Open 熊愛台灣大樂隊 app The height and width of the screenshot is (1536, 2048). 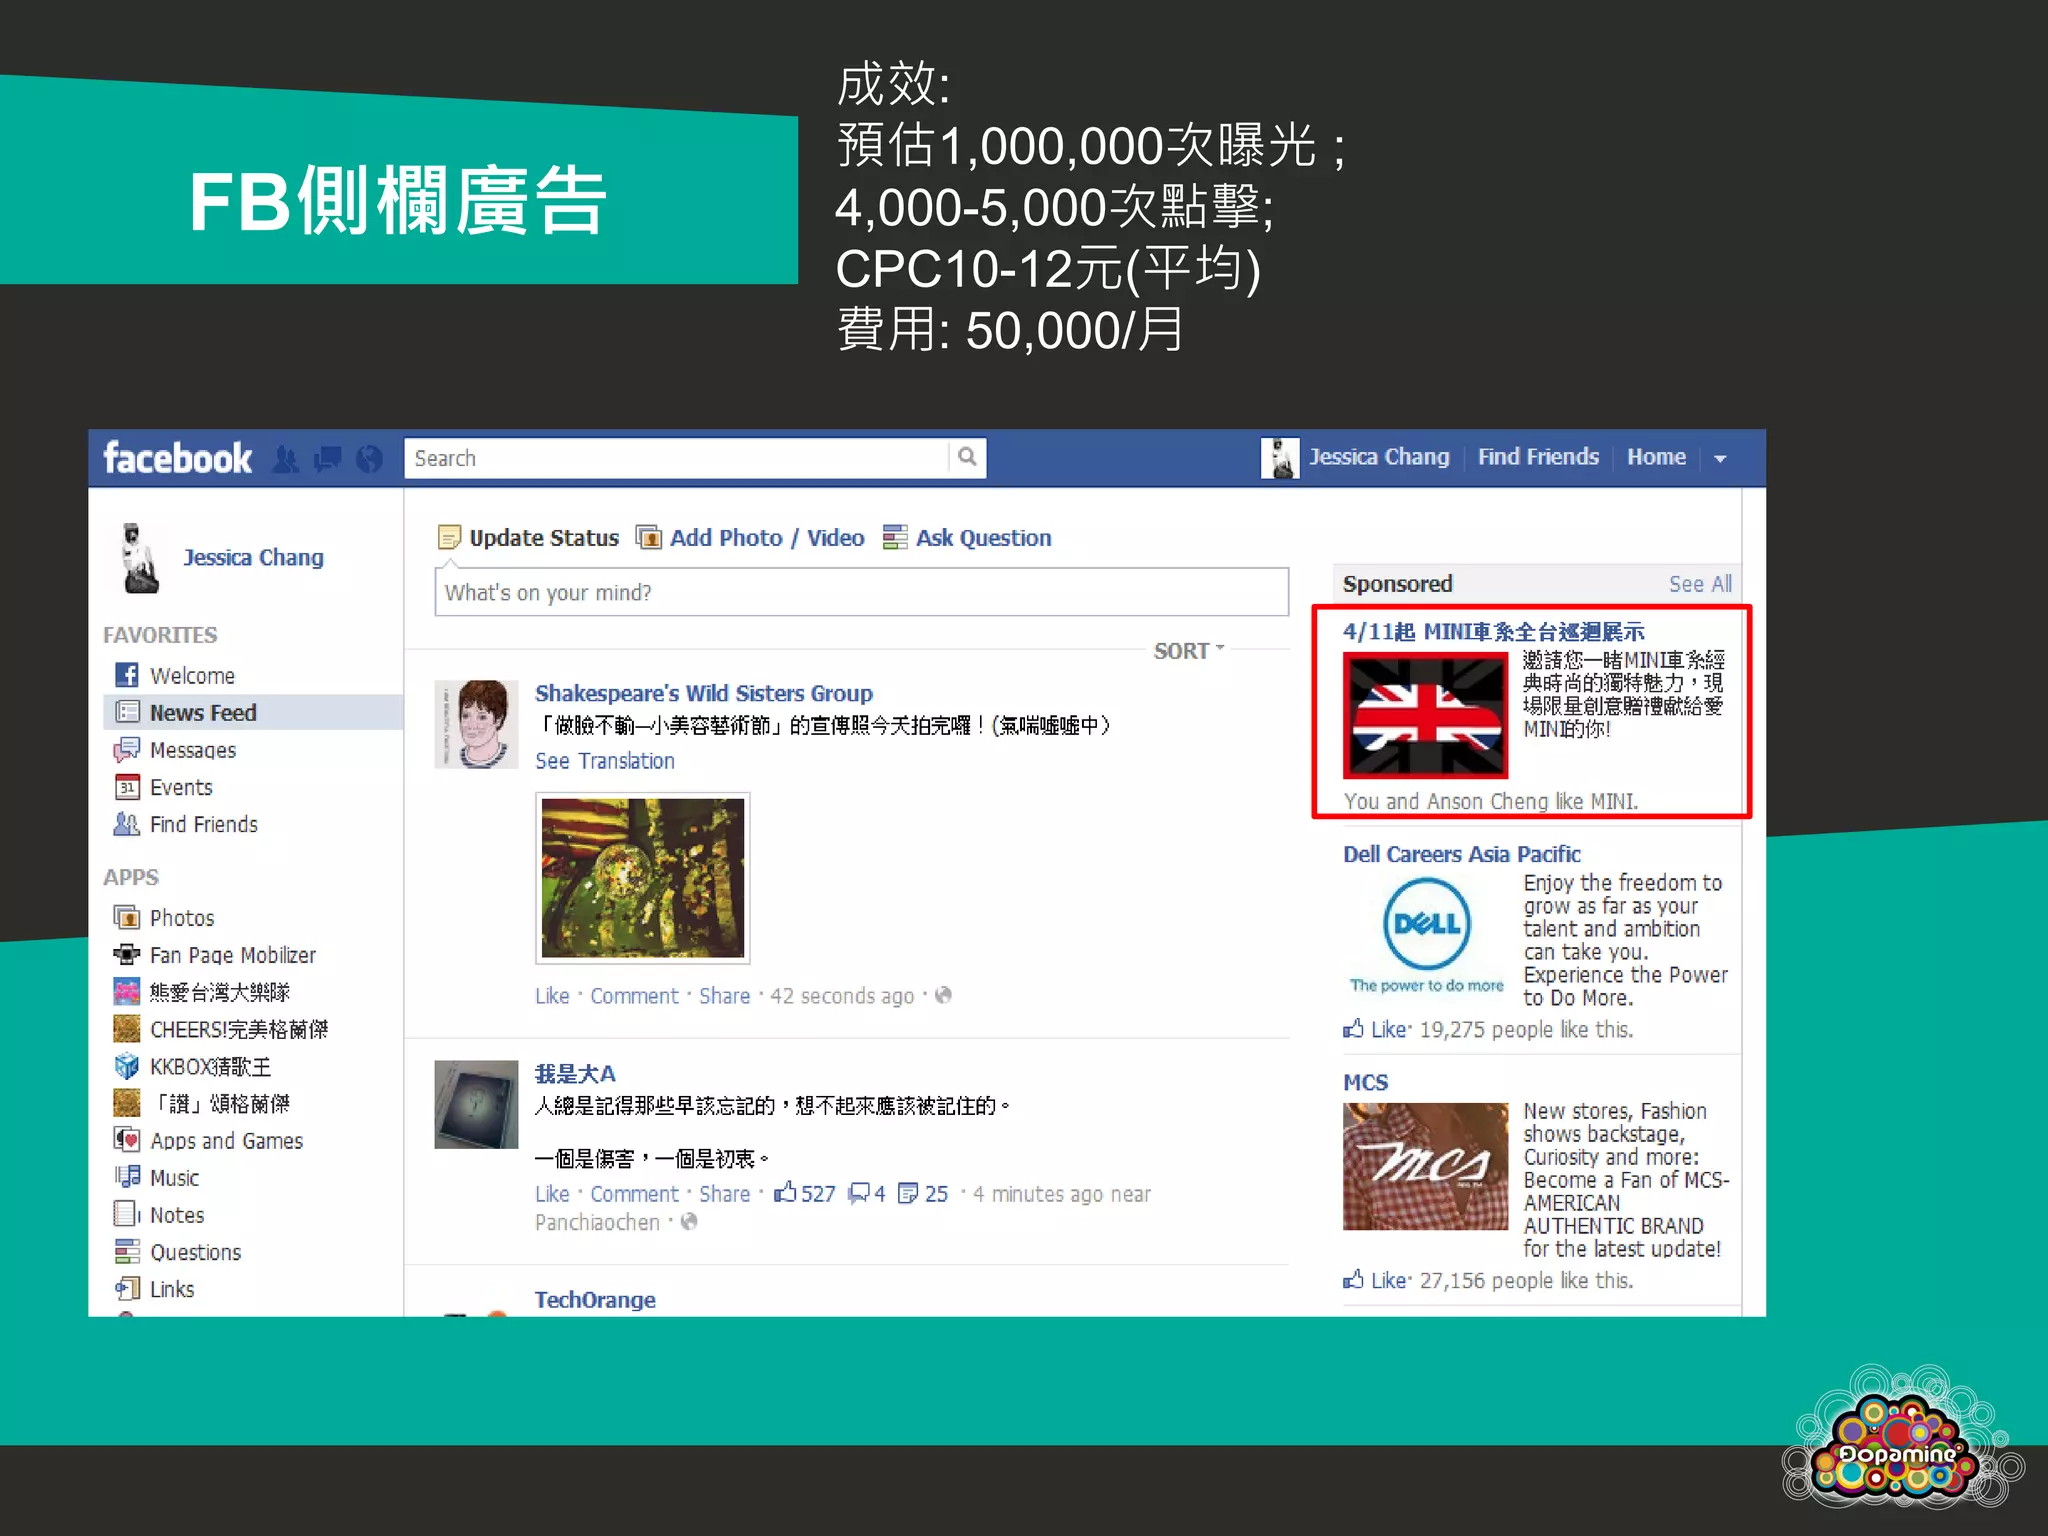point(202,992)
